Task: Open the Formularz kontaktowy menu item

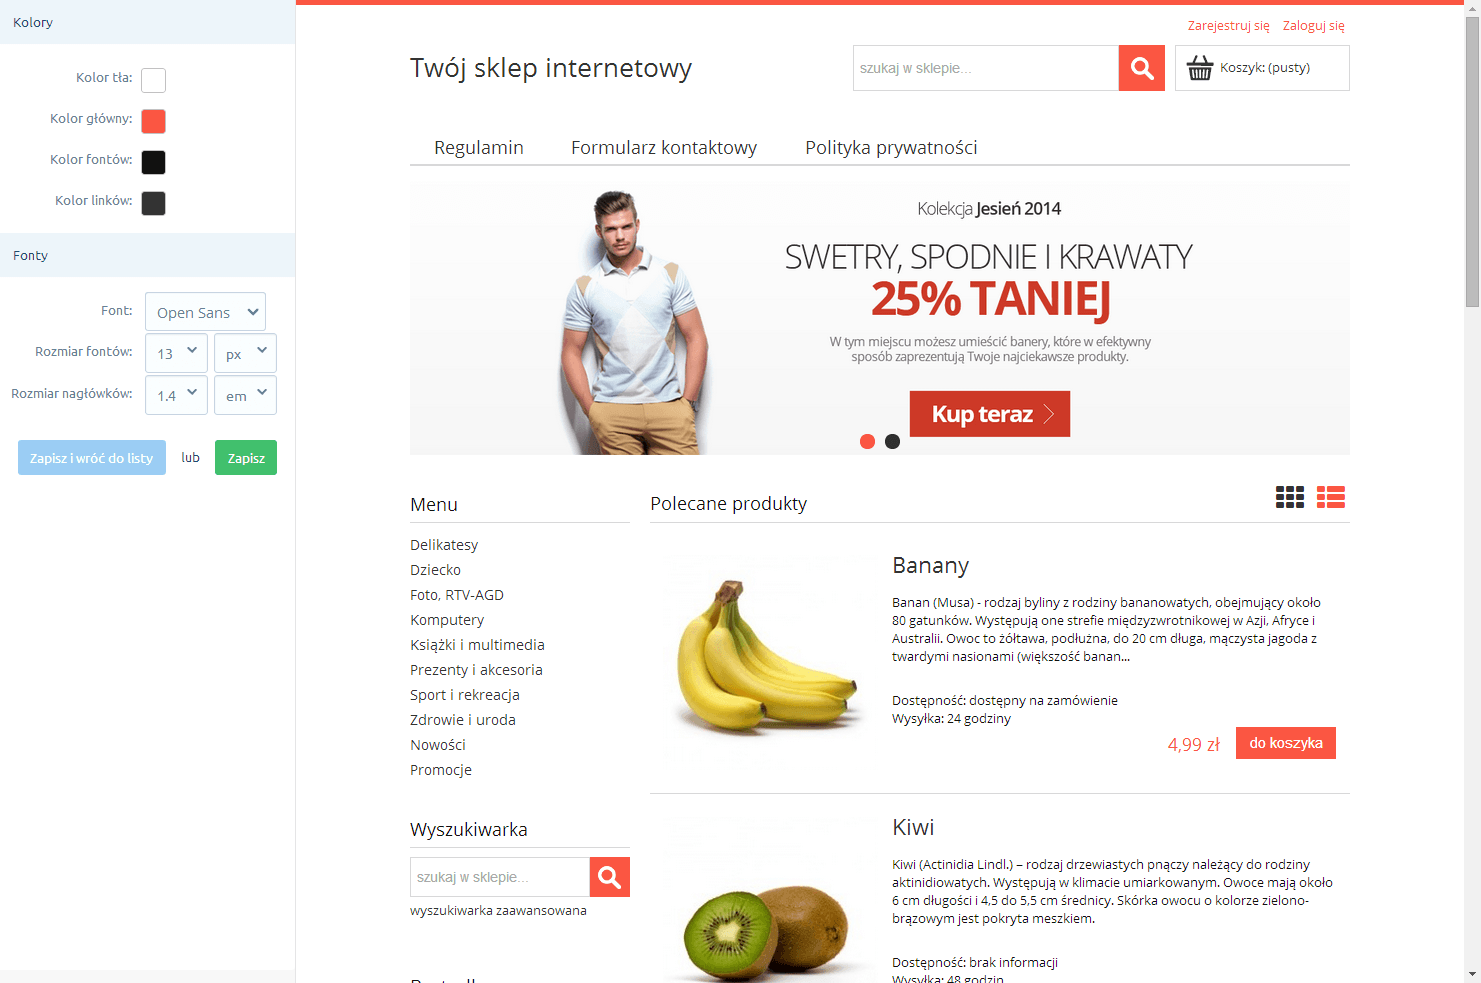Action: [664, 147]
